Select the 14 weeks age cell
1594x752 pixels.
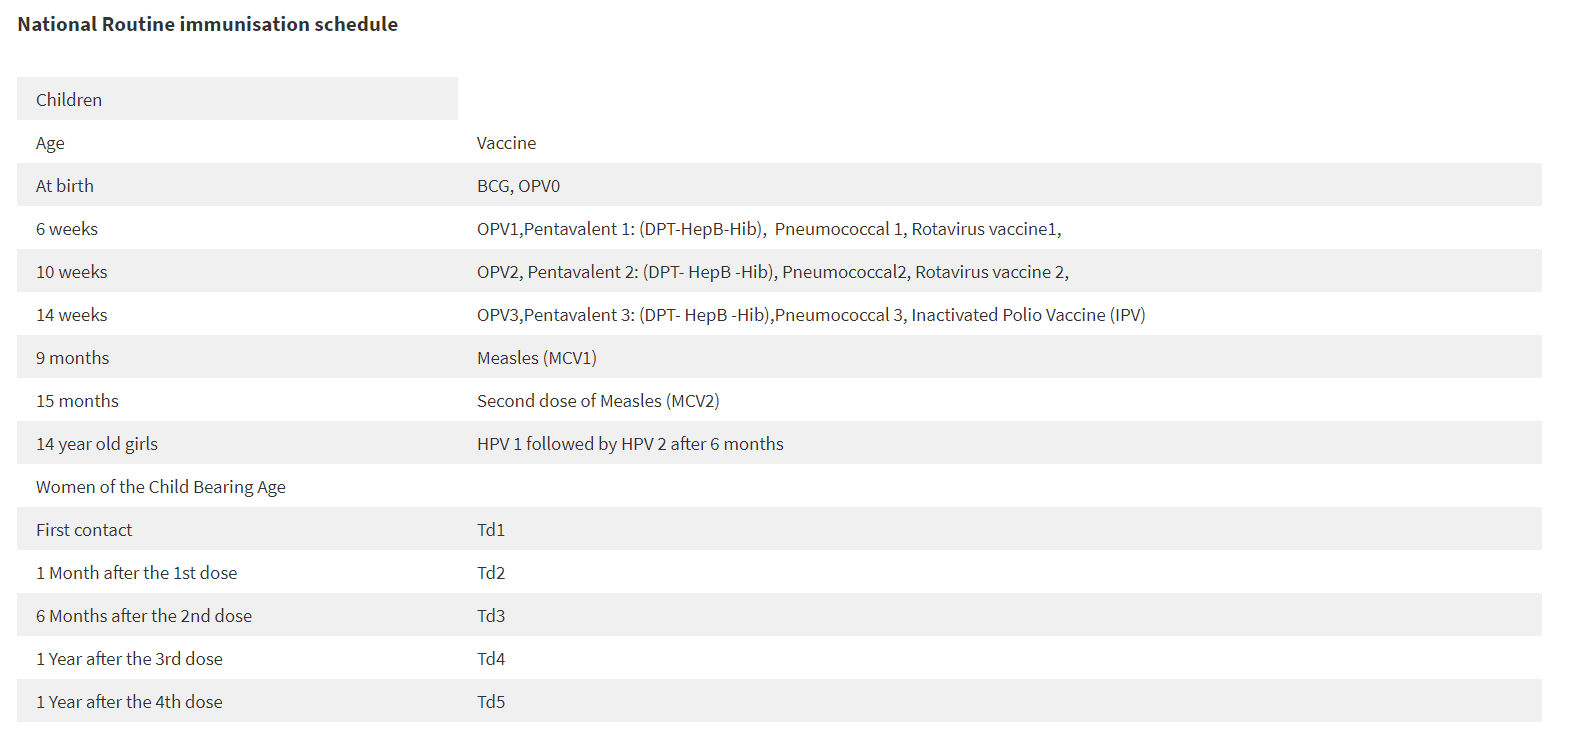pos(72,315)
